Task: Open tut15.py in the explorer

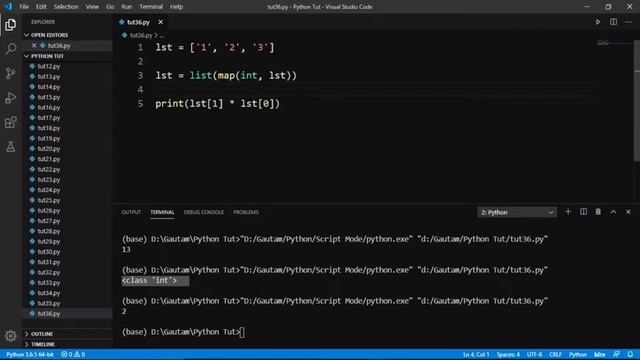Action: click(49, 97)
